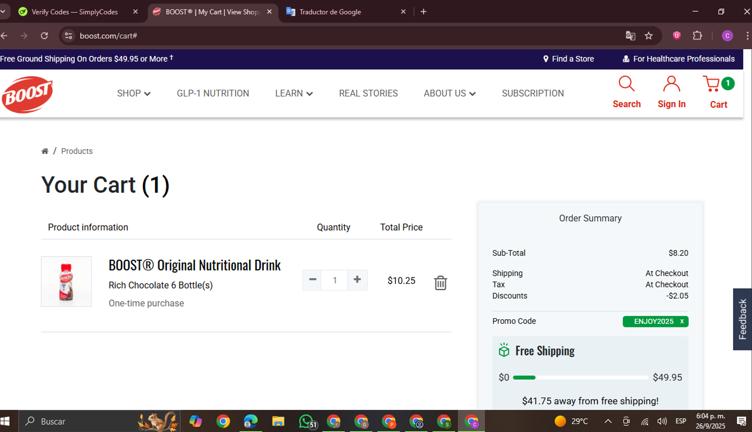Show hidden system tray icons
Screen dimensions: 752x432
(608, 421)
